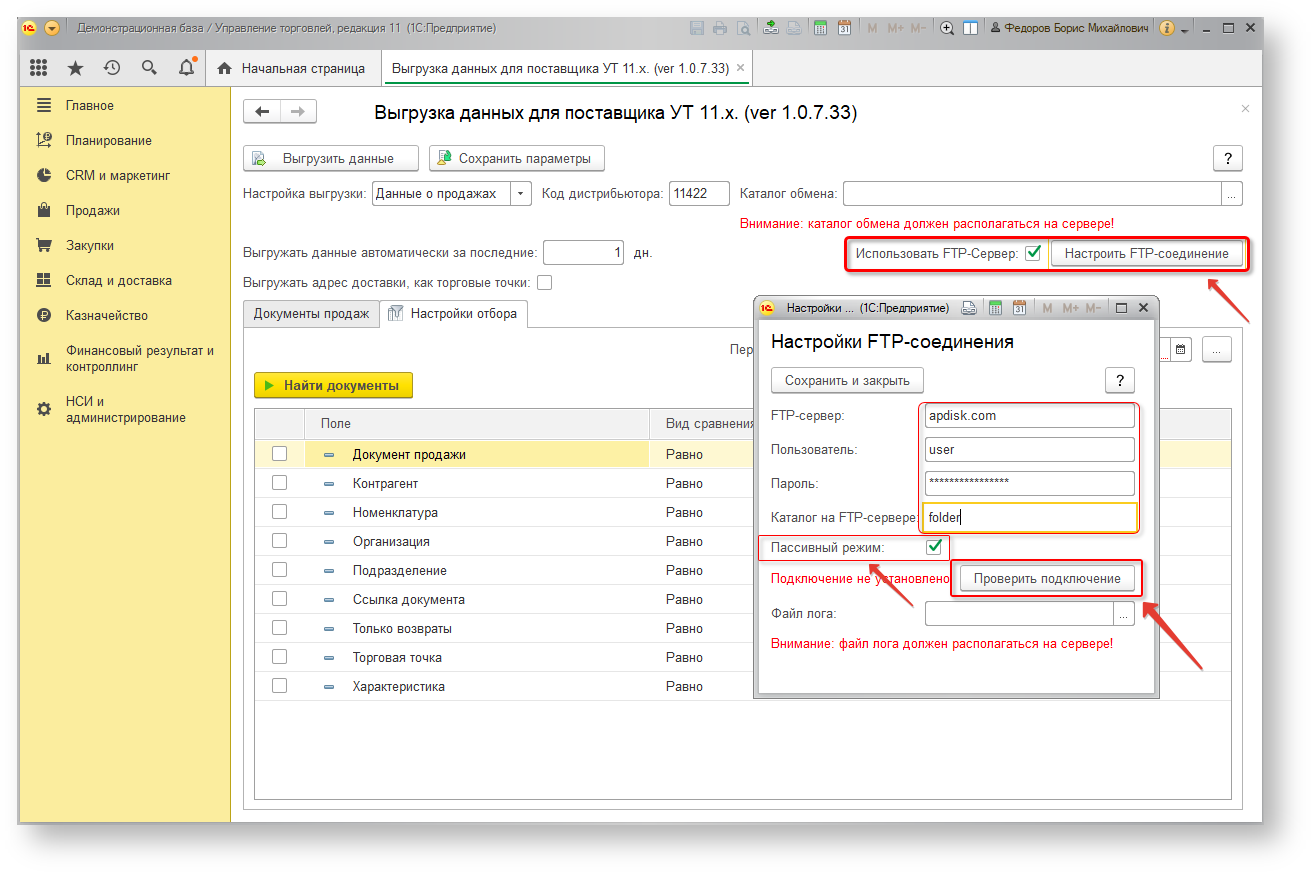Screen dimensions: 1312x873
Task: Open 'НСИ и администрирование' section
Action: pyautogui.click(x=126, y=410)
